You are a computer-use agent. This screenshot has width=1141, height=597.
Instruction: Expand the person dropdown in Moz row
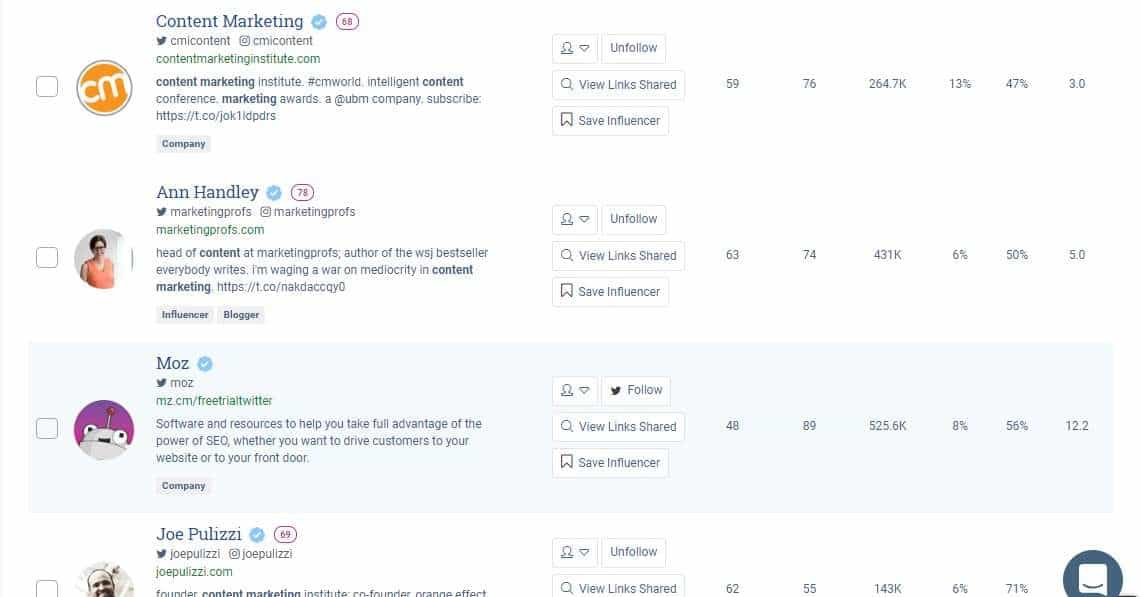pos(575,390)
